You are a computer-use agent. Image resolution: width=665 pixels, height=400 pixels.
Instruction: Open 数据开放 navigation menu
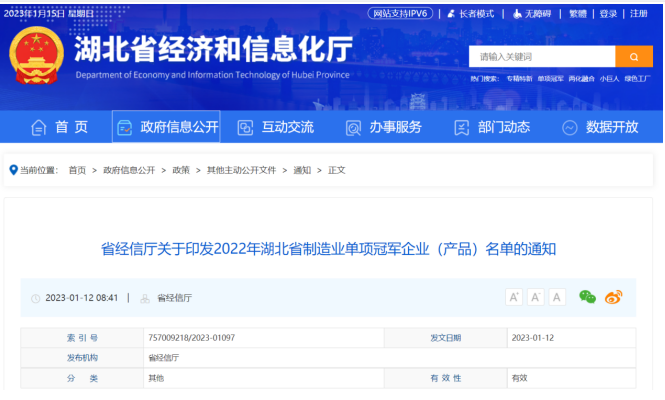coord(600,127)
